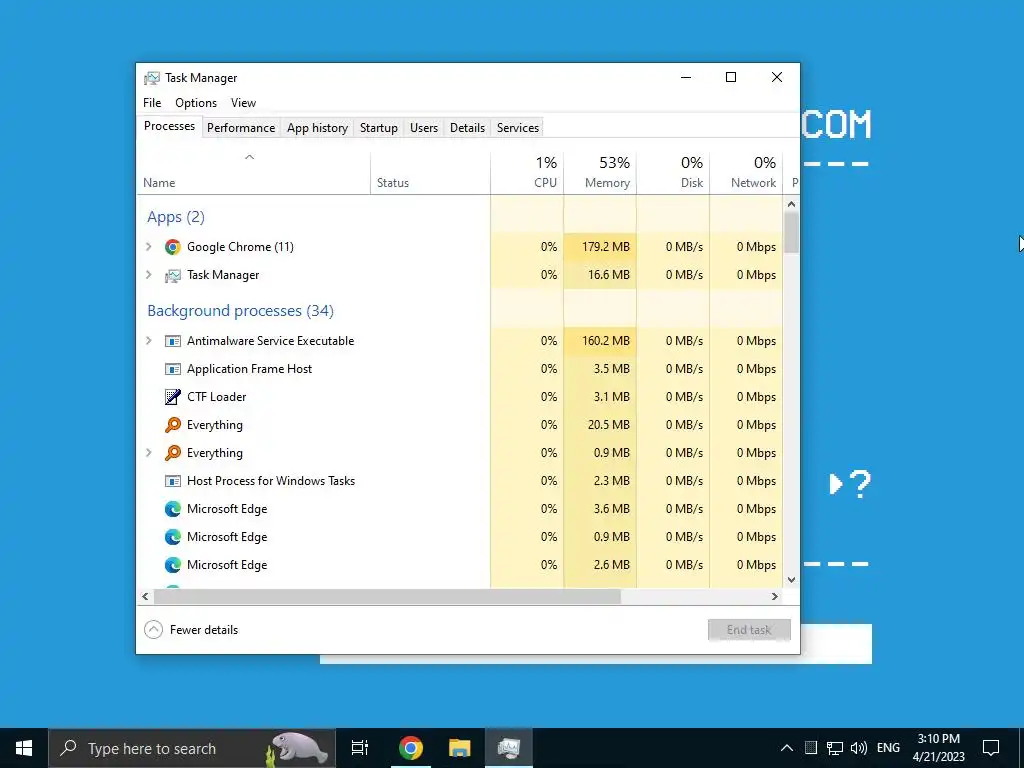Expand the Task Manager process group
The image size is (1024, 768).
pos(149,275)
